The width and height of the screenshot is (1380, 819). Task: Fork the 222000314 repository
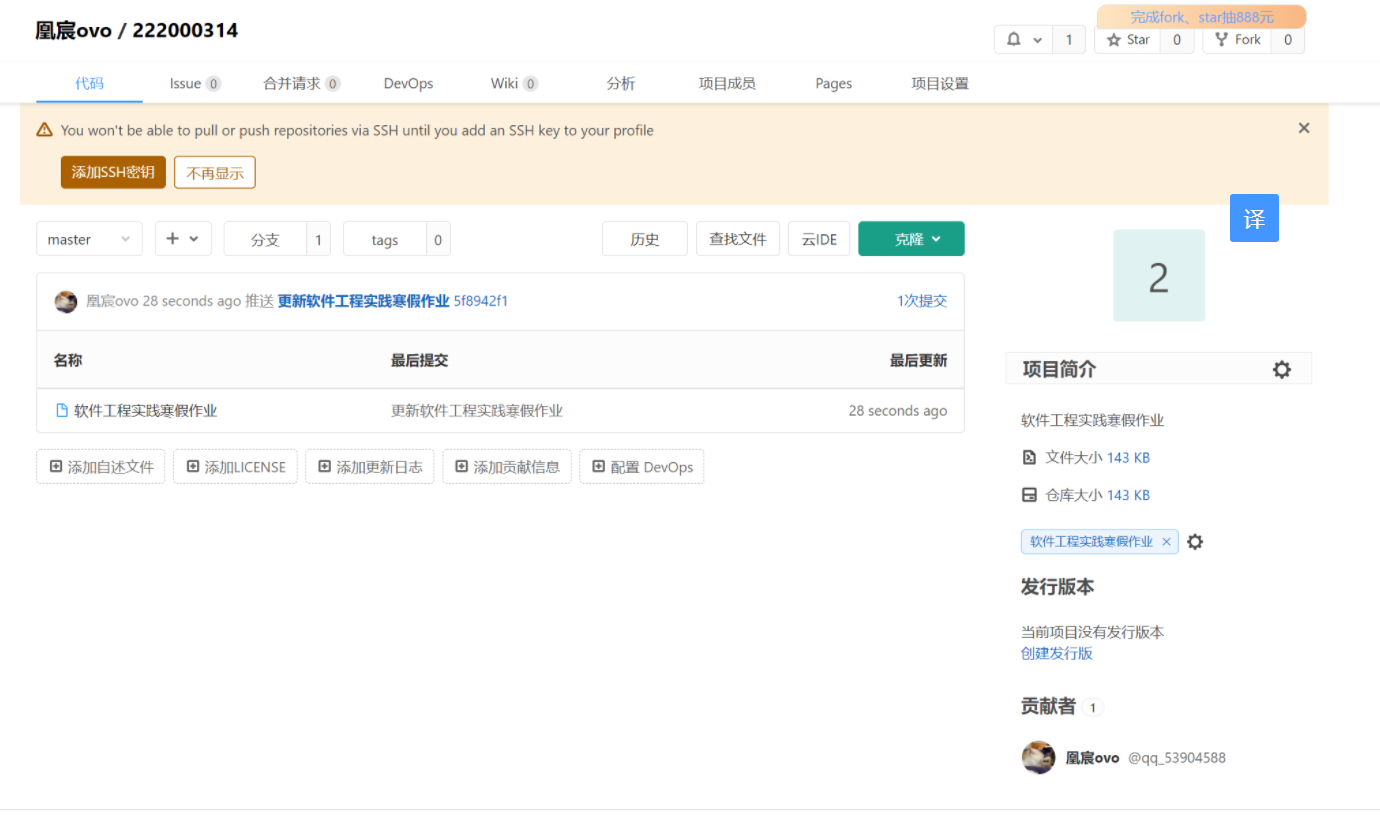[1237, 40]
